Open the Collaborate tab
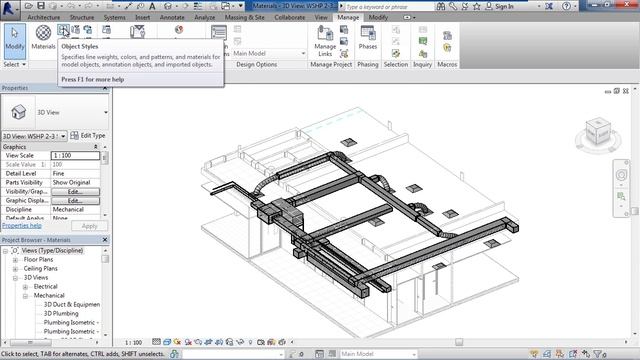Viewport: 640px width, 360px height. [289, 18]
